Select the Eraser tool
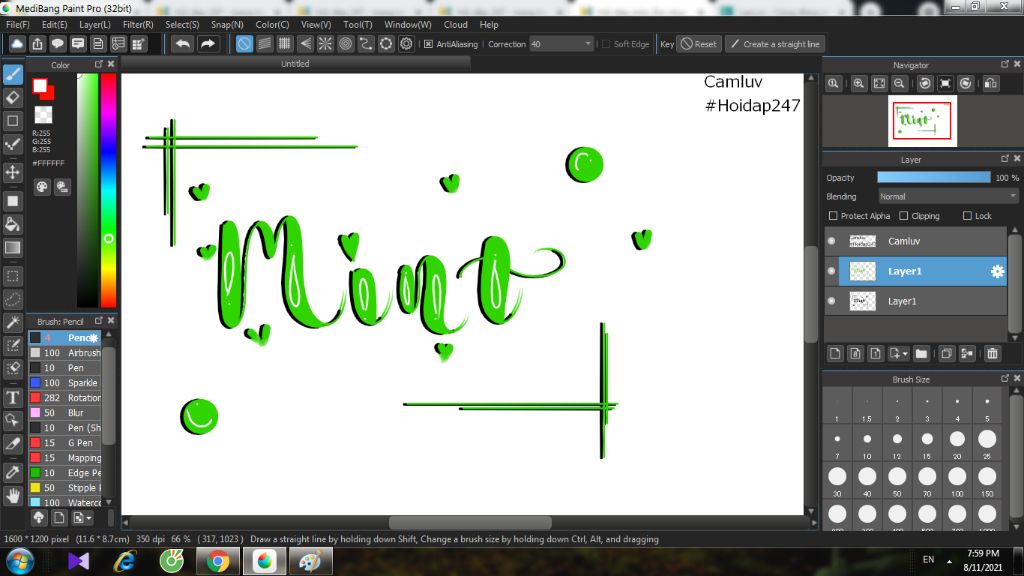 point(12,98)
